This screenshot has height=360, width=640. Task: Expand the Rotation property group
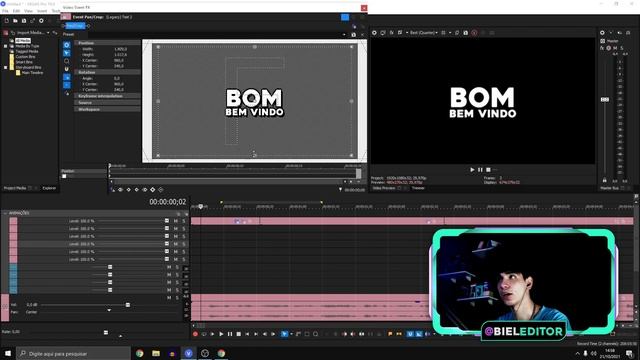107,72
